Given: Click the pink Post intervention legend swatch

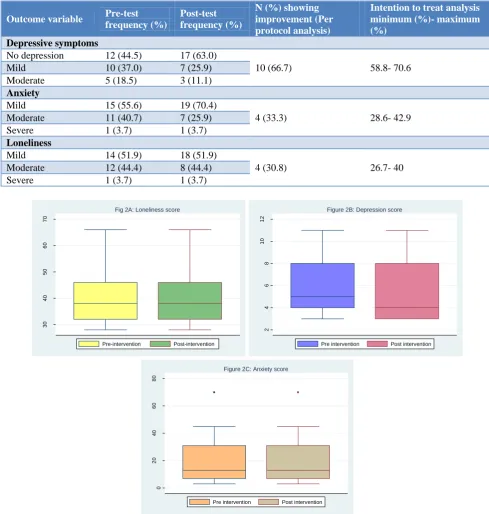Looking at the screenshot, I should click(377, 344).
